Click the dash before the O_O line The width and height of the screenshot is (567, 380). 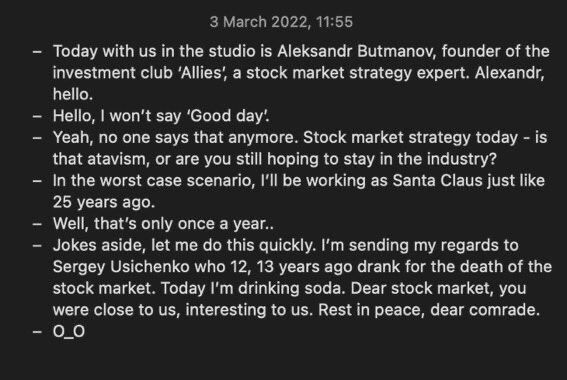tap(37, 332)
